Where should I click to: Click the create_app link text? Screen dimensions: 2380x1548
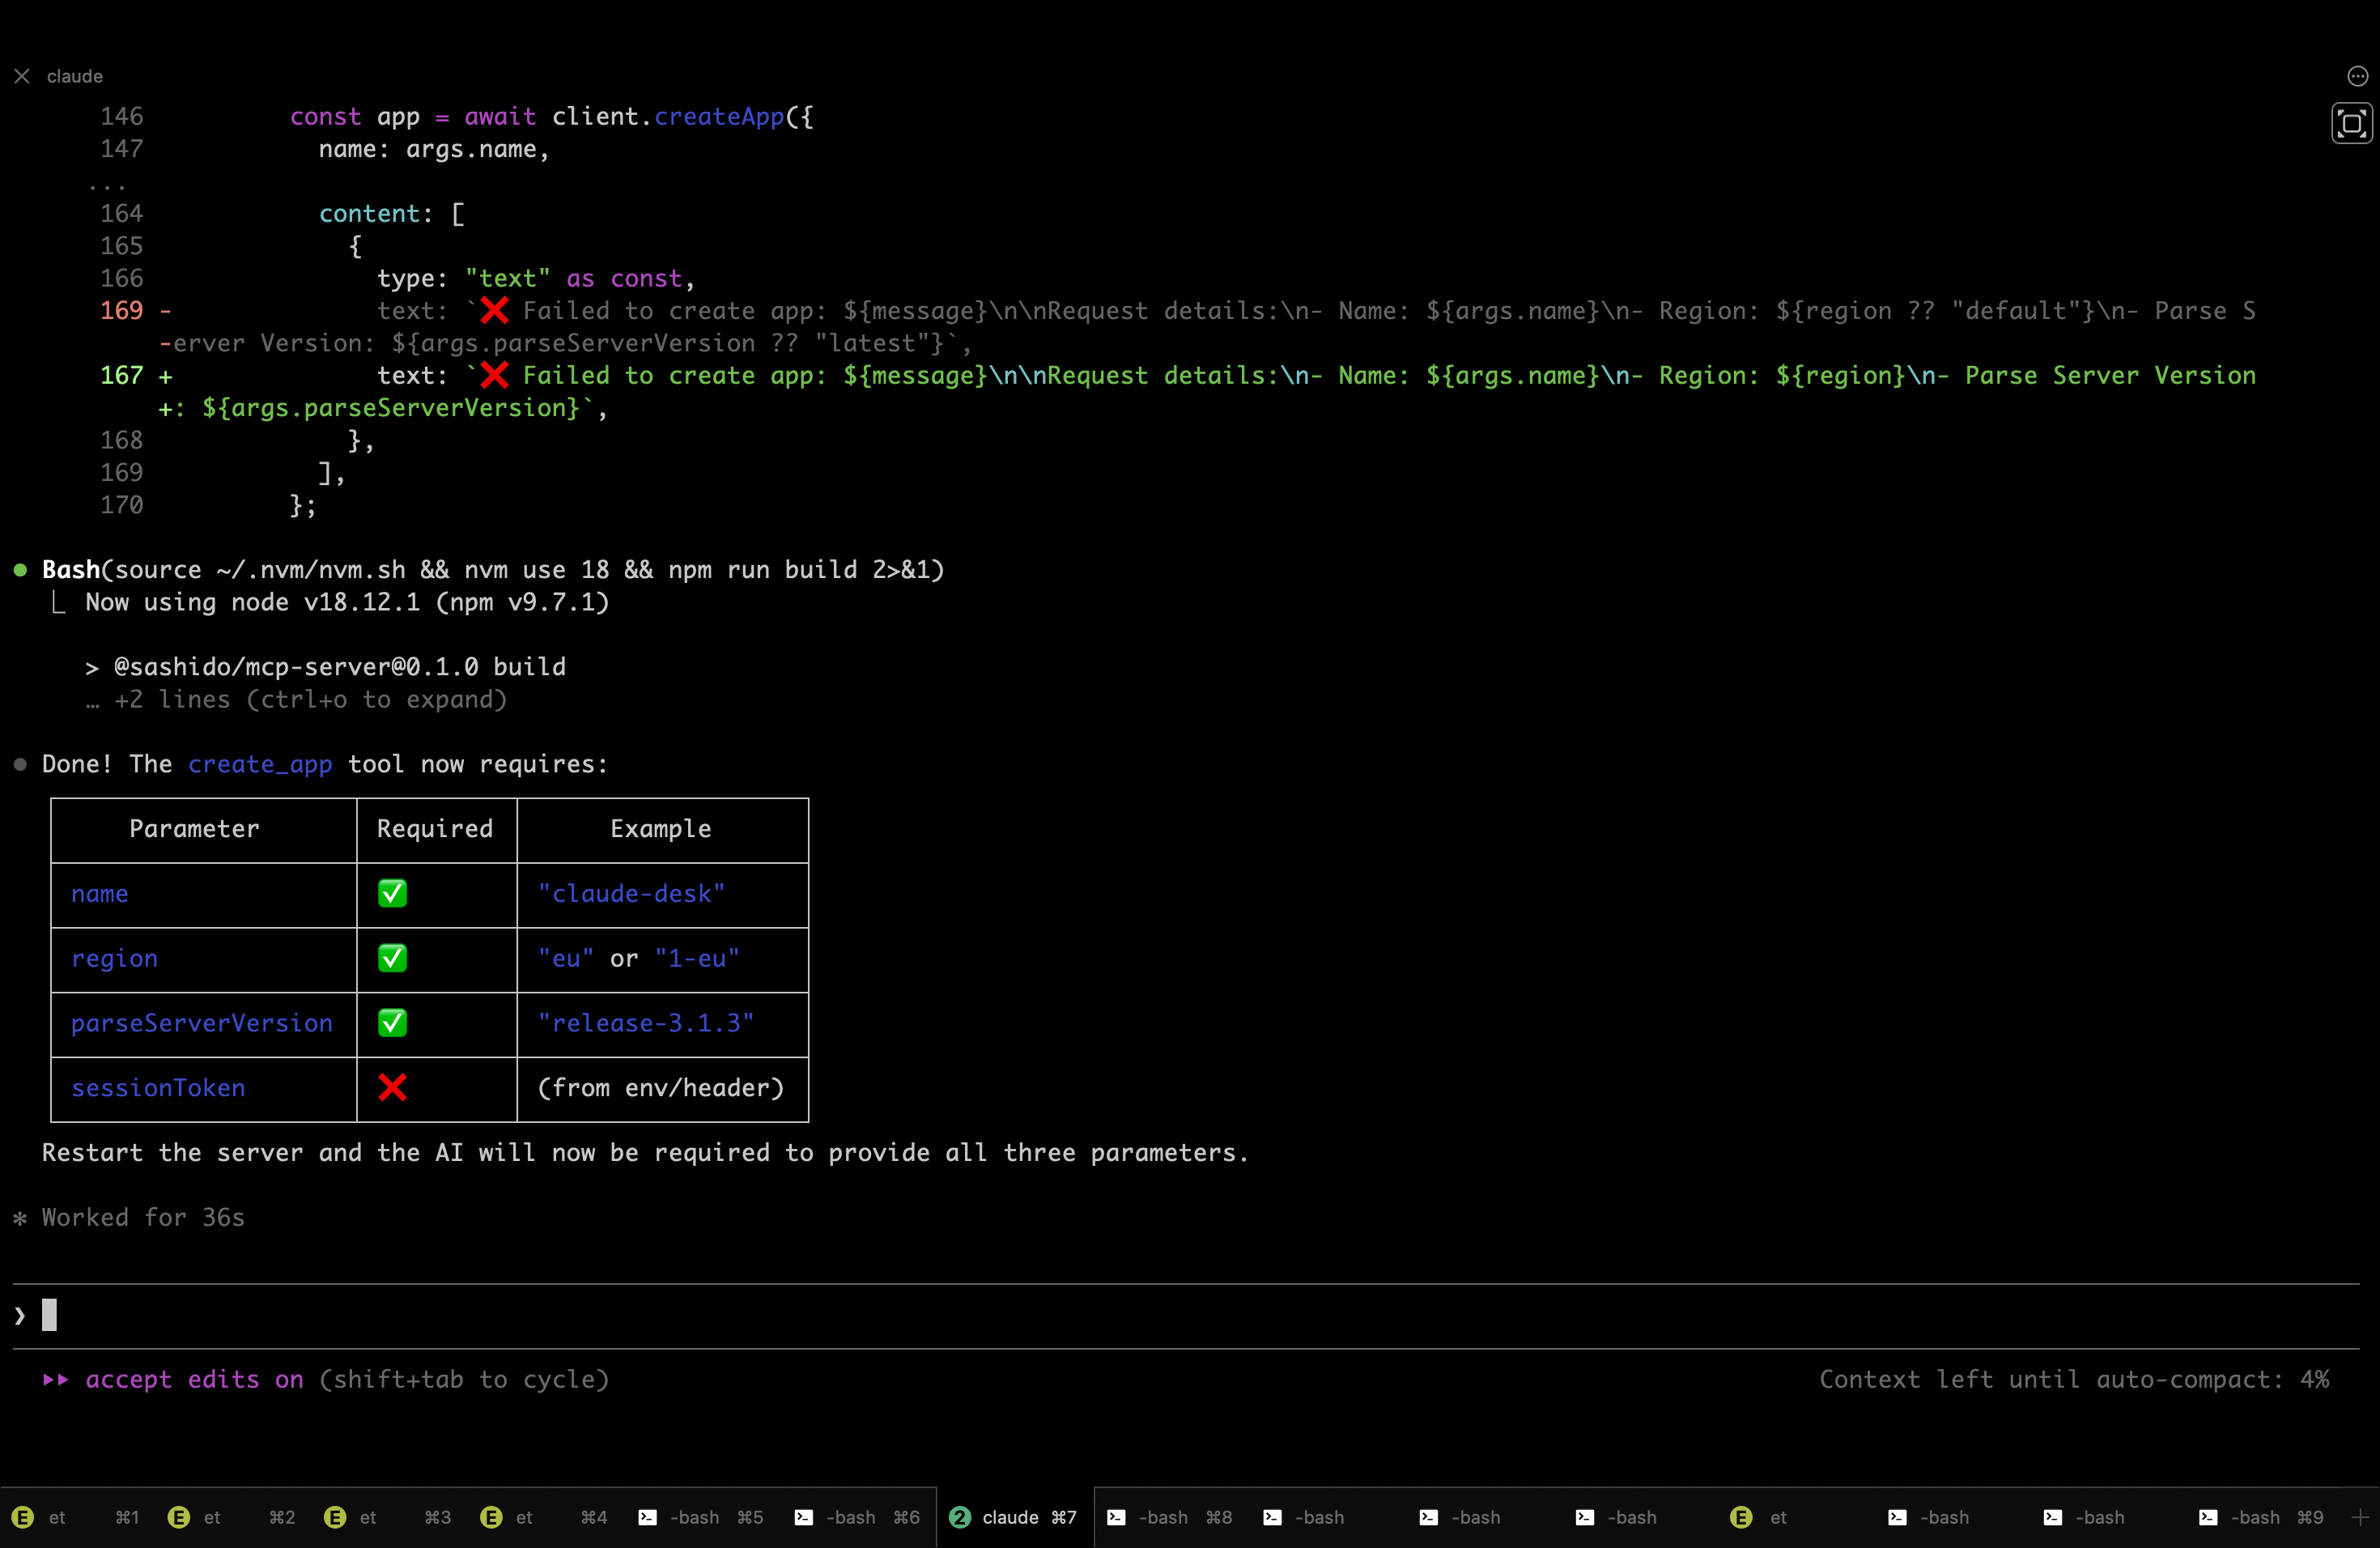pyautogui.click(x=259, y=764)
